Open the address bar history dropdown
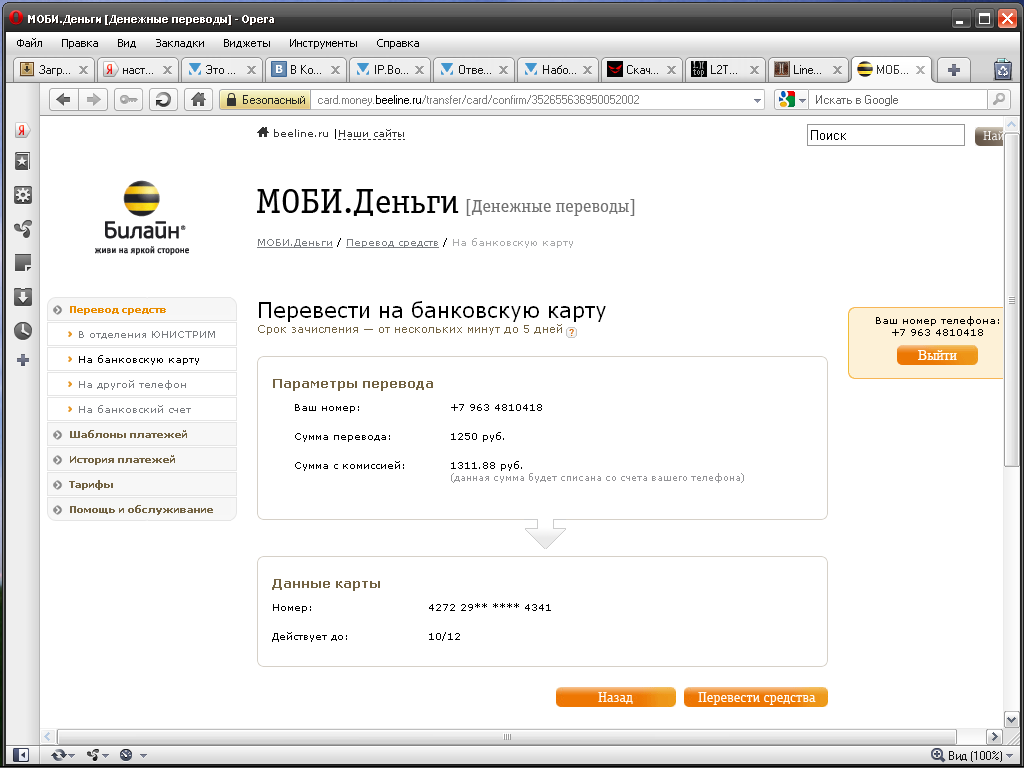Screen dimensions: 1024x768 pos(757,101)
